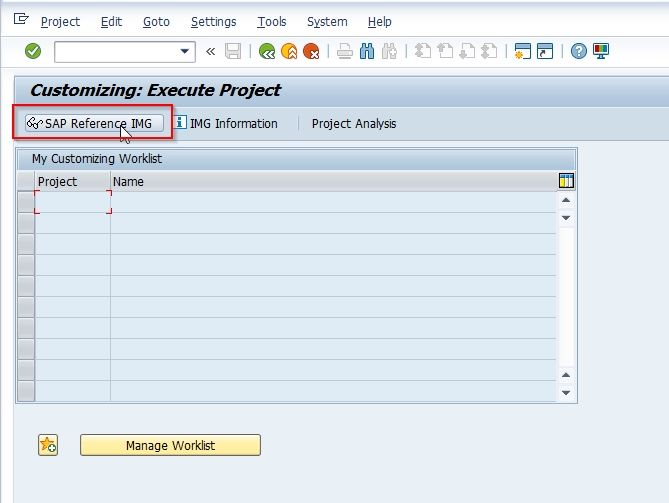Click the Generate Shortcut icon

click(545, 52)
